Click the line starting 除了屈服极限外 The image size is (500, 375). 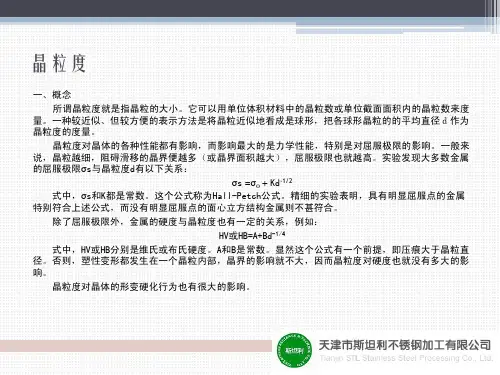185,222
